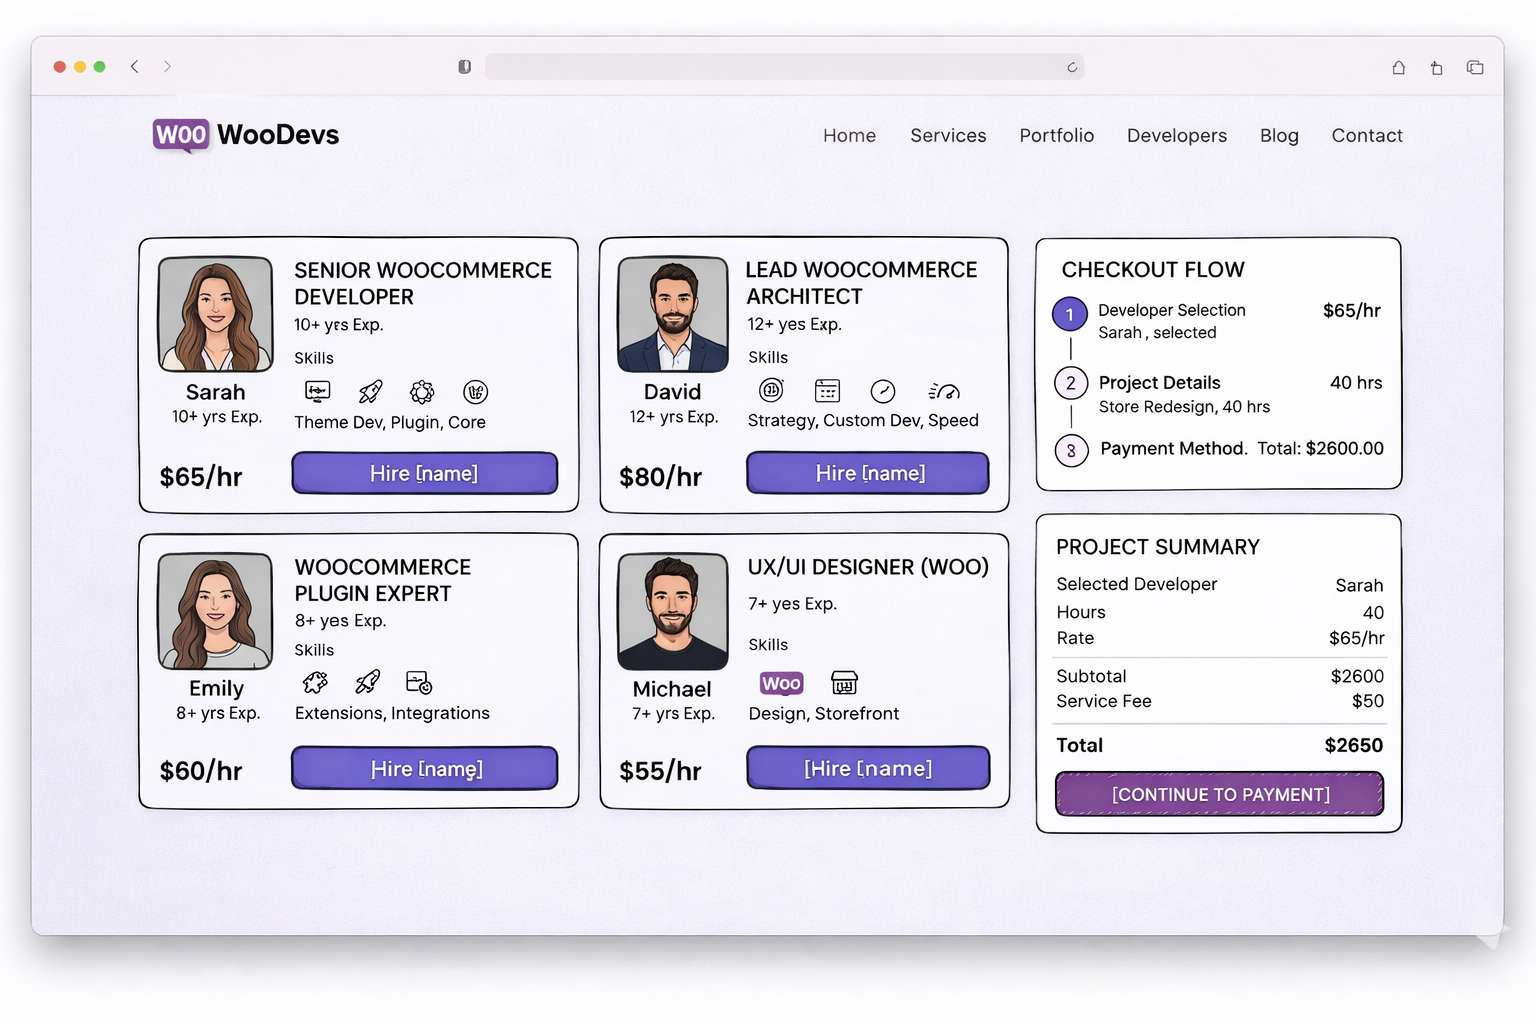Click the puzzle piece icon on Emily's card
Image resolution: width=1536 pixels, height=1024 pixels.
(315, 683)
